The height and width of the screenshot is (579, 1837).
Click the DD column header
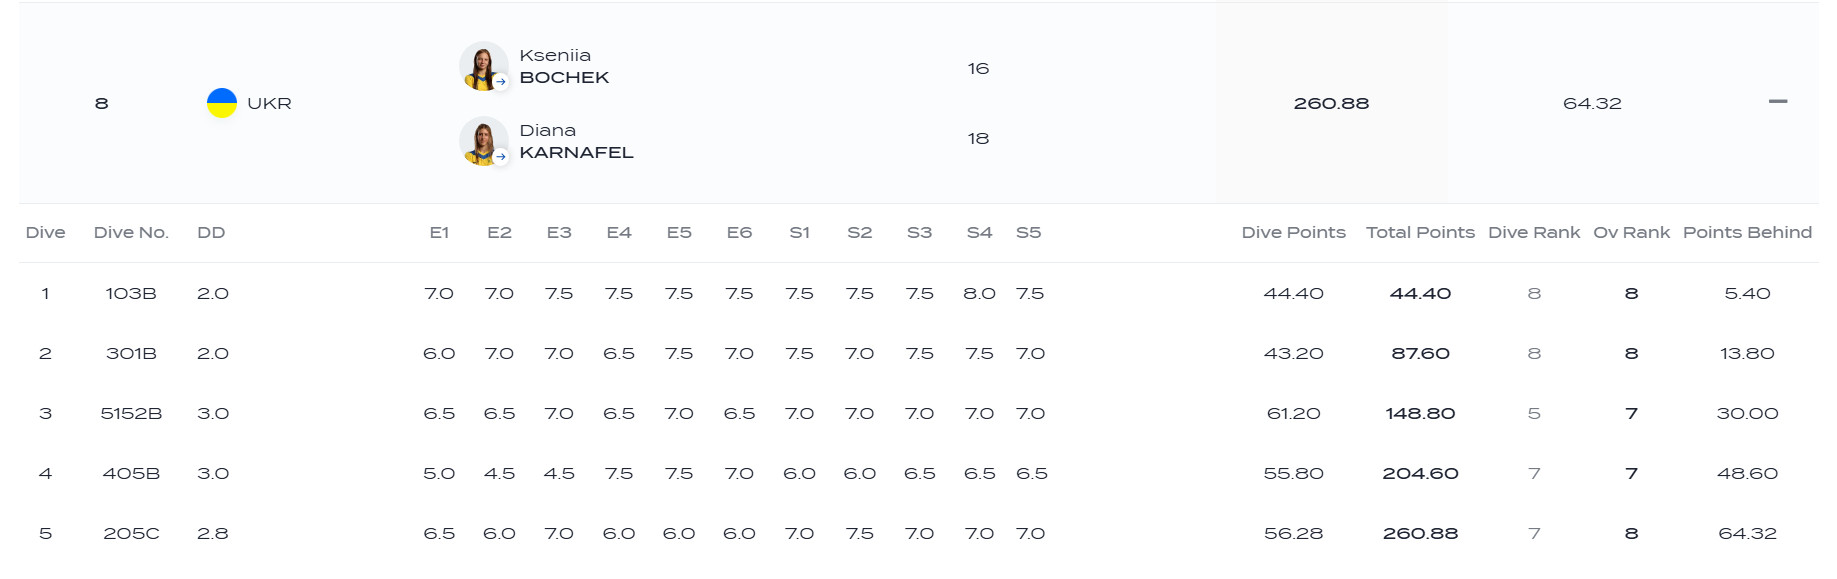pyautogui.click(x=211, y=233)
